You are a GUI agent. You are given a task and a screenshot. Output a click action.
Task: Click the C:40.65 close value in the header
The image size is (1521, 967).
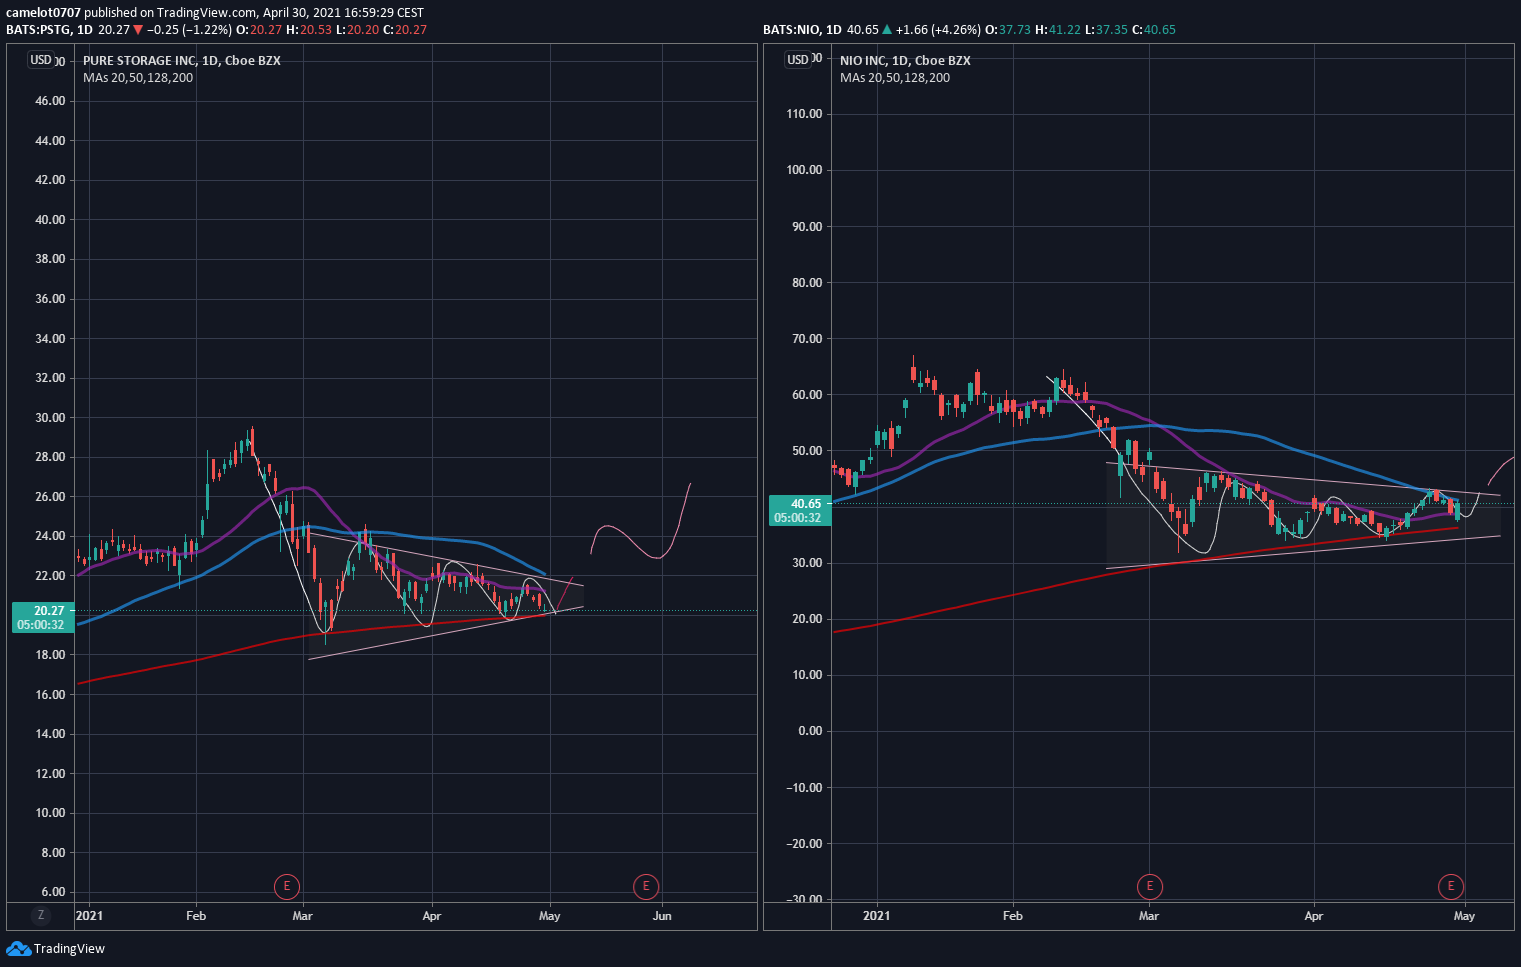tap(1154, 30)
